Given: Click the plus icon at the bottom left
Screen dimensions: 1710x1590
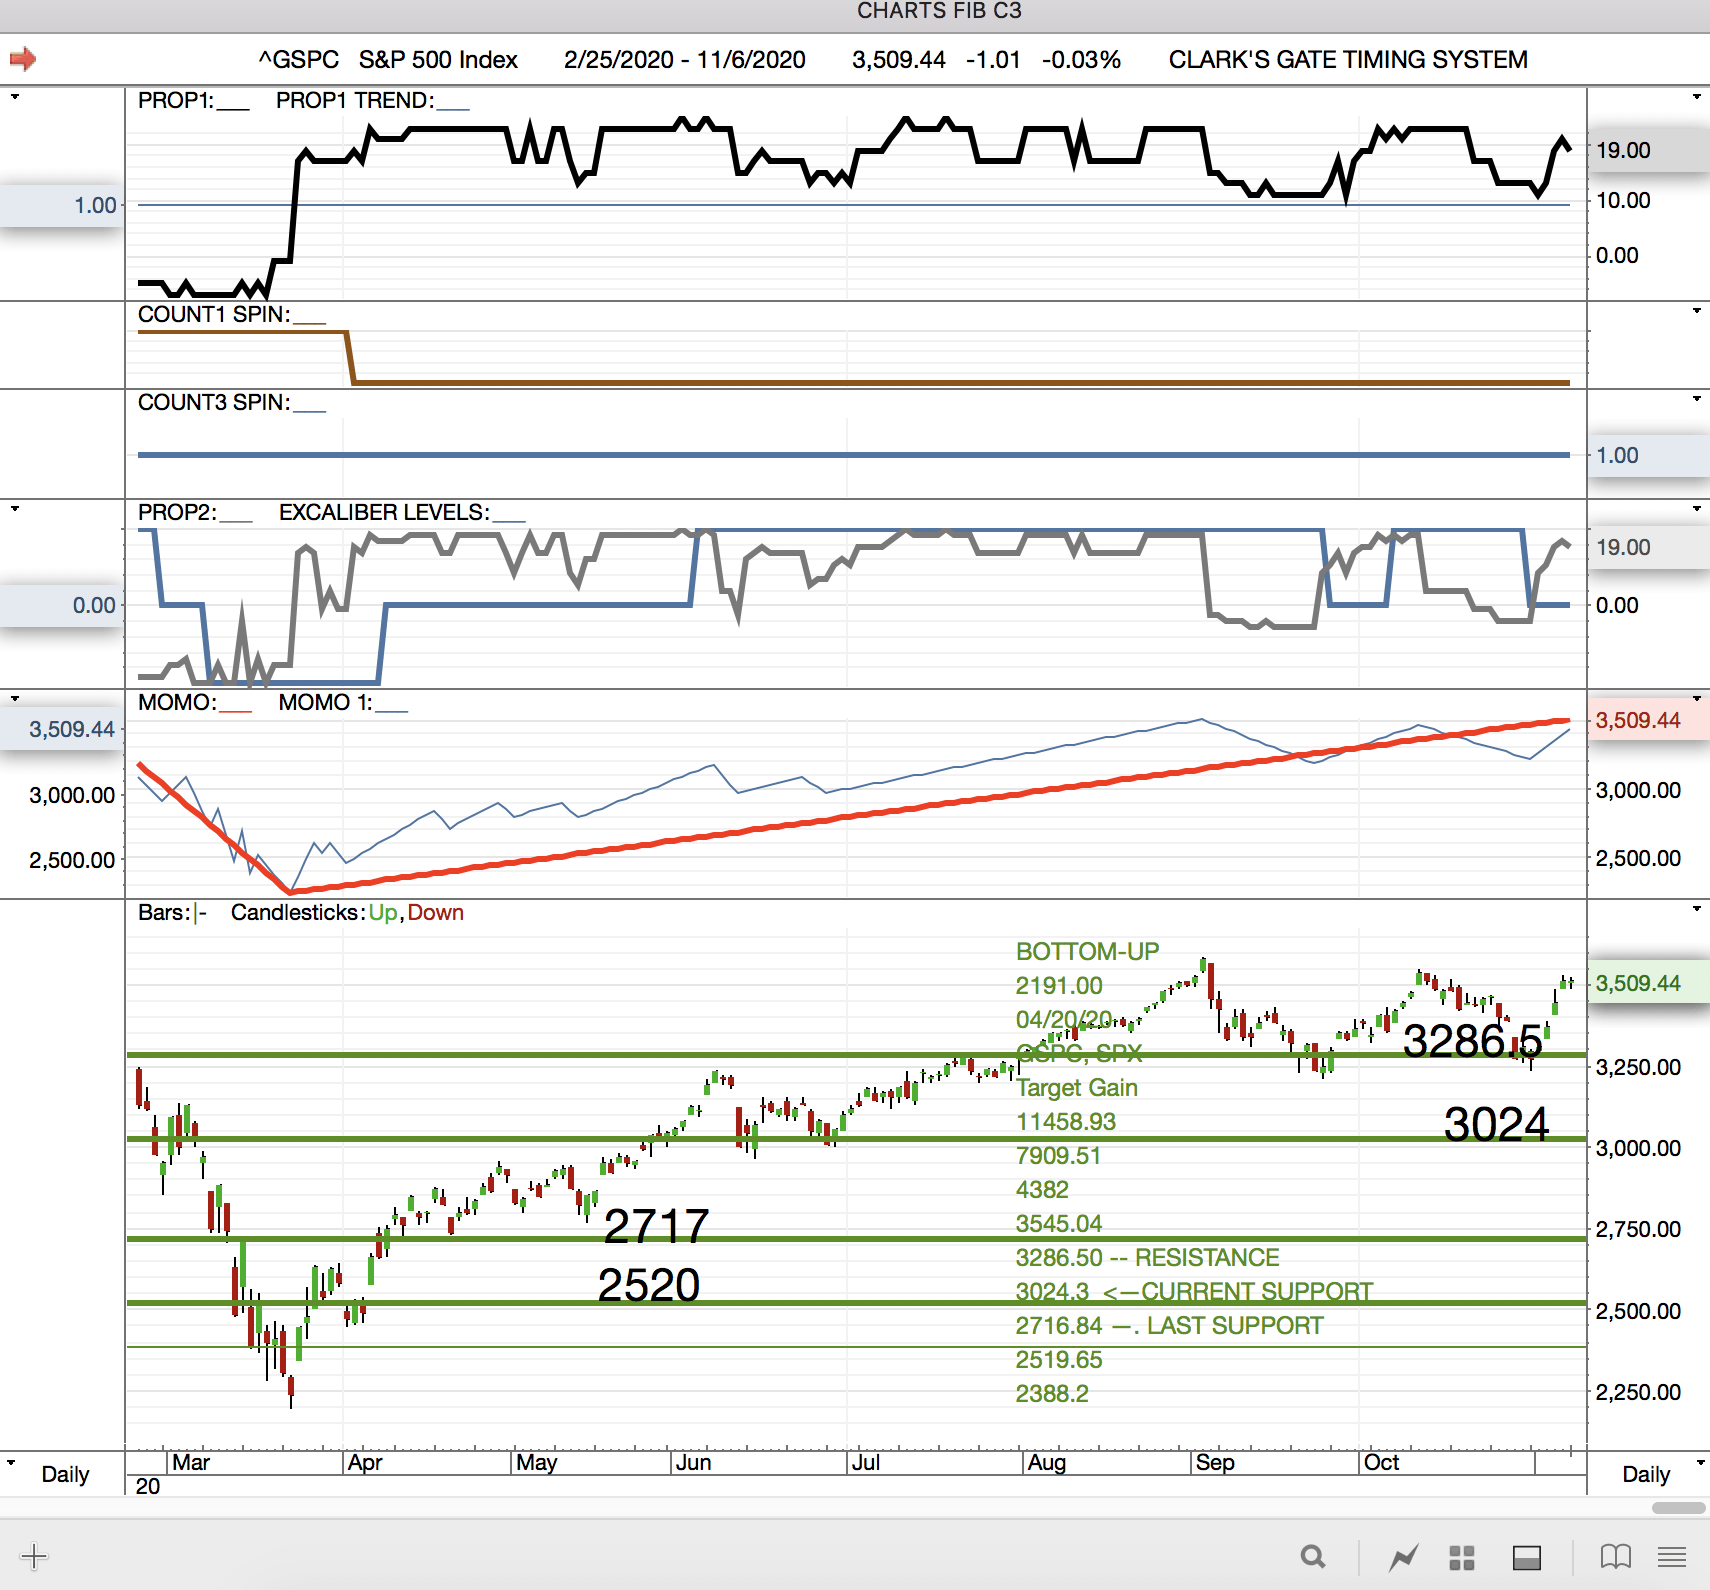Looking at the screenshot, I should (34, 1556).
